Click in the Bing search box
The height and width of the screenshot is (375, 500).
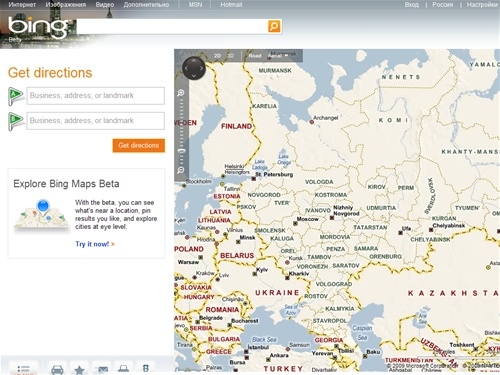[172, 26]
